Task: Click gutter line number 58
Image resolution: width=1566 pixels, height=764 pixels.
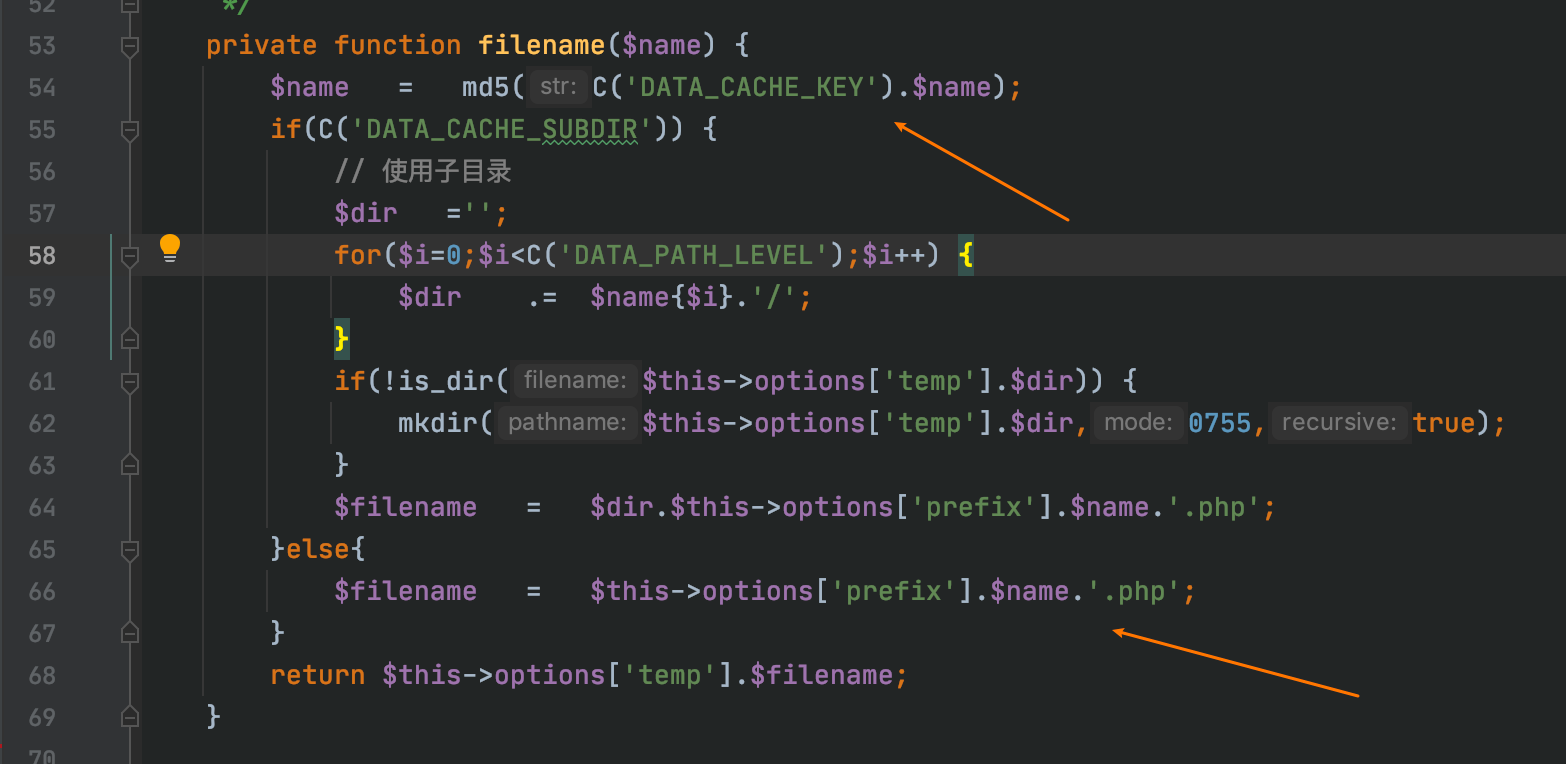Action: [42, 256]
